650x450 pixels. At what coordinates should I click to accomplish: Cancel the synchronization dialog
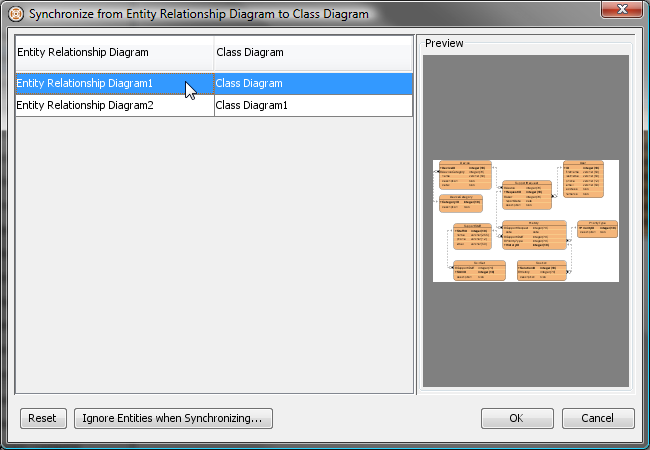pos(598,418)
